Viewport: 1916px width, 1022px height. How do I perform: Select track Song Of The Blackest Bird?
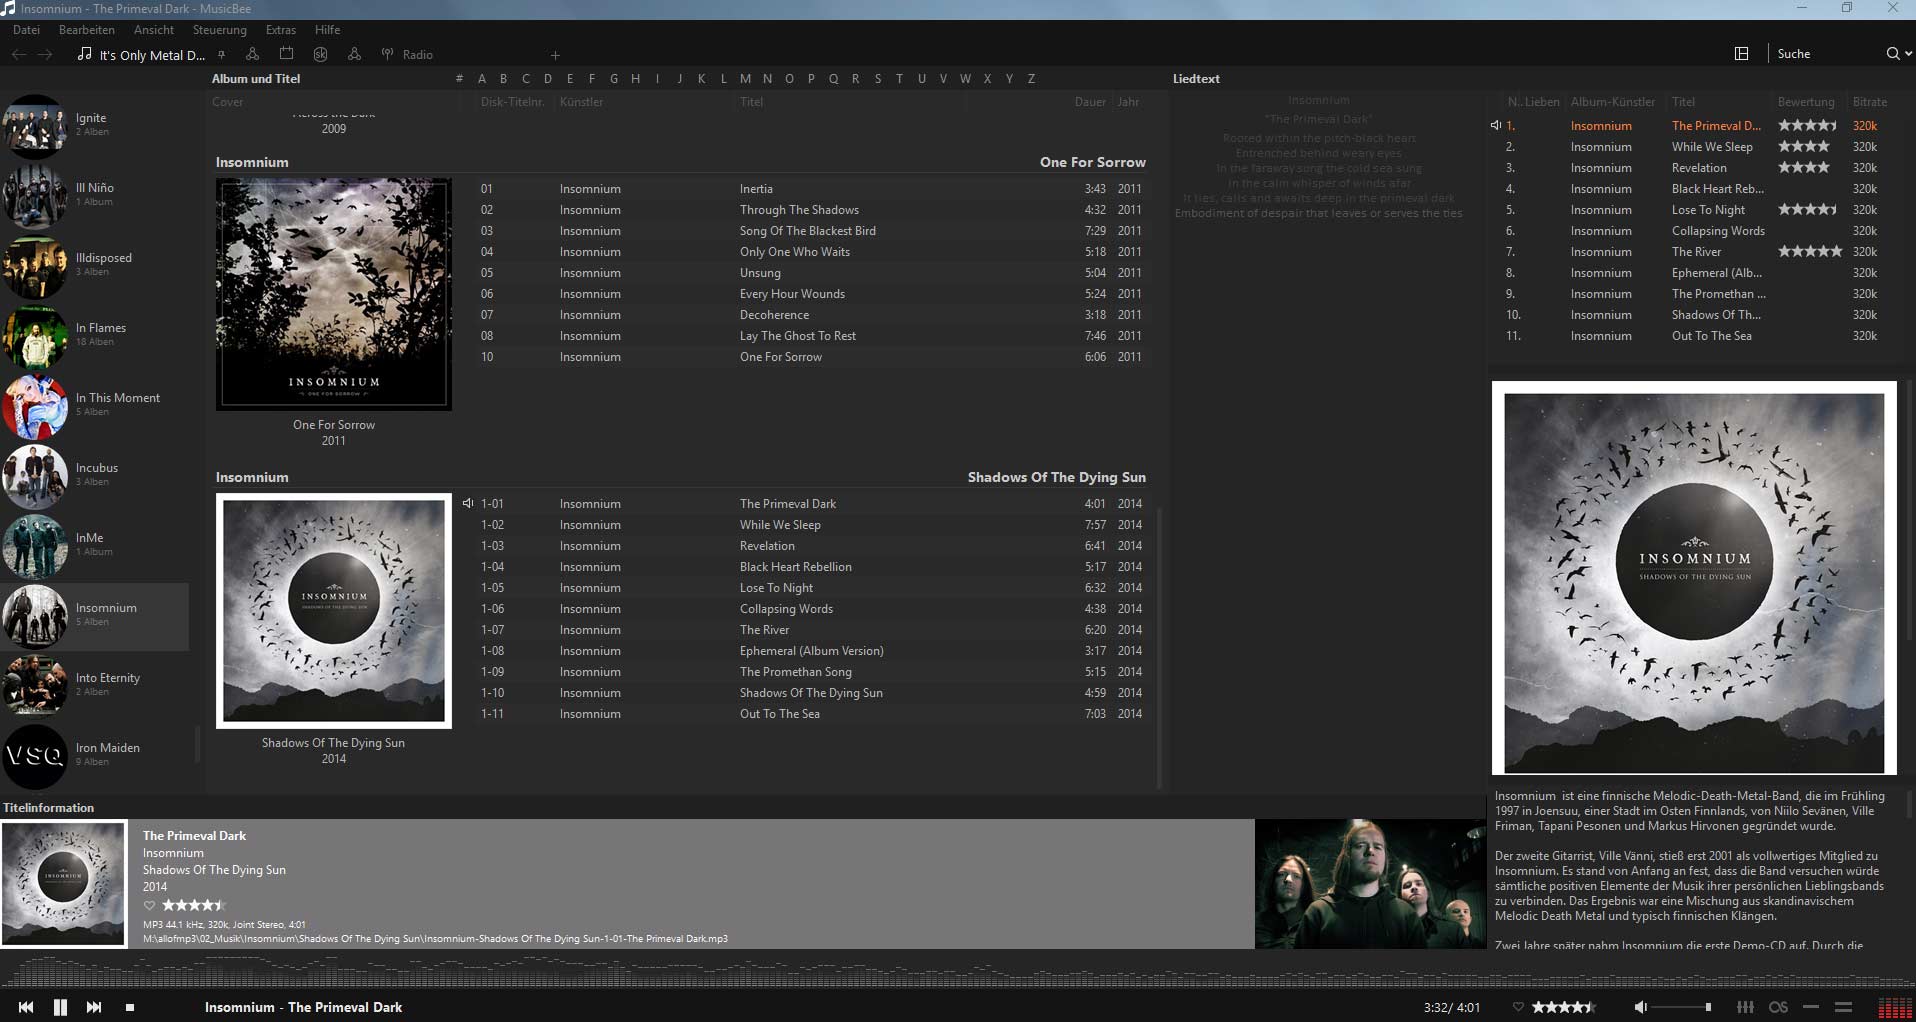click(810, 231)
